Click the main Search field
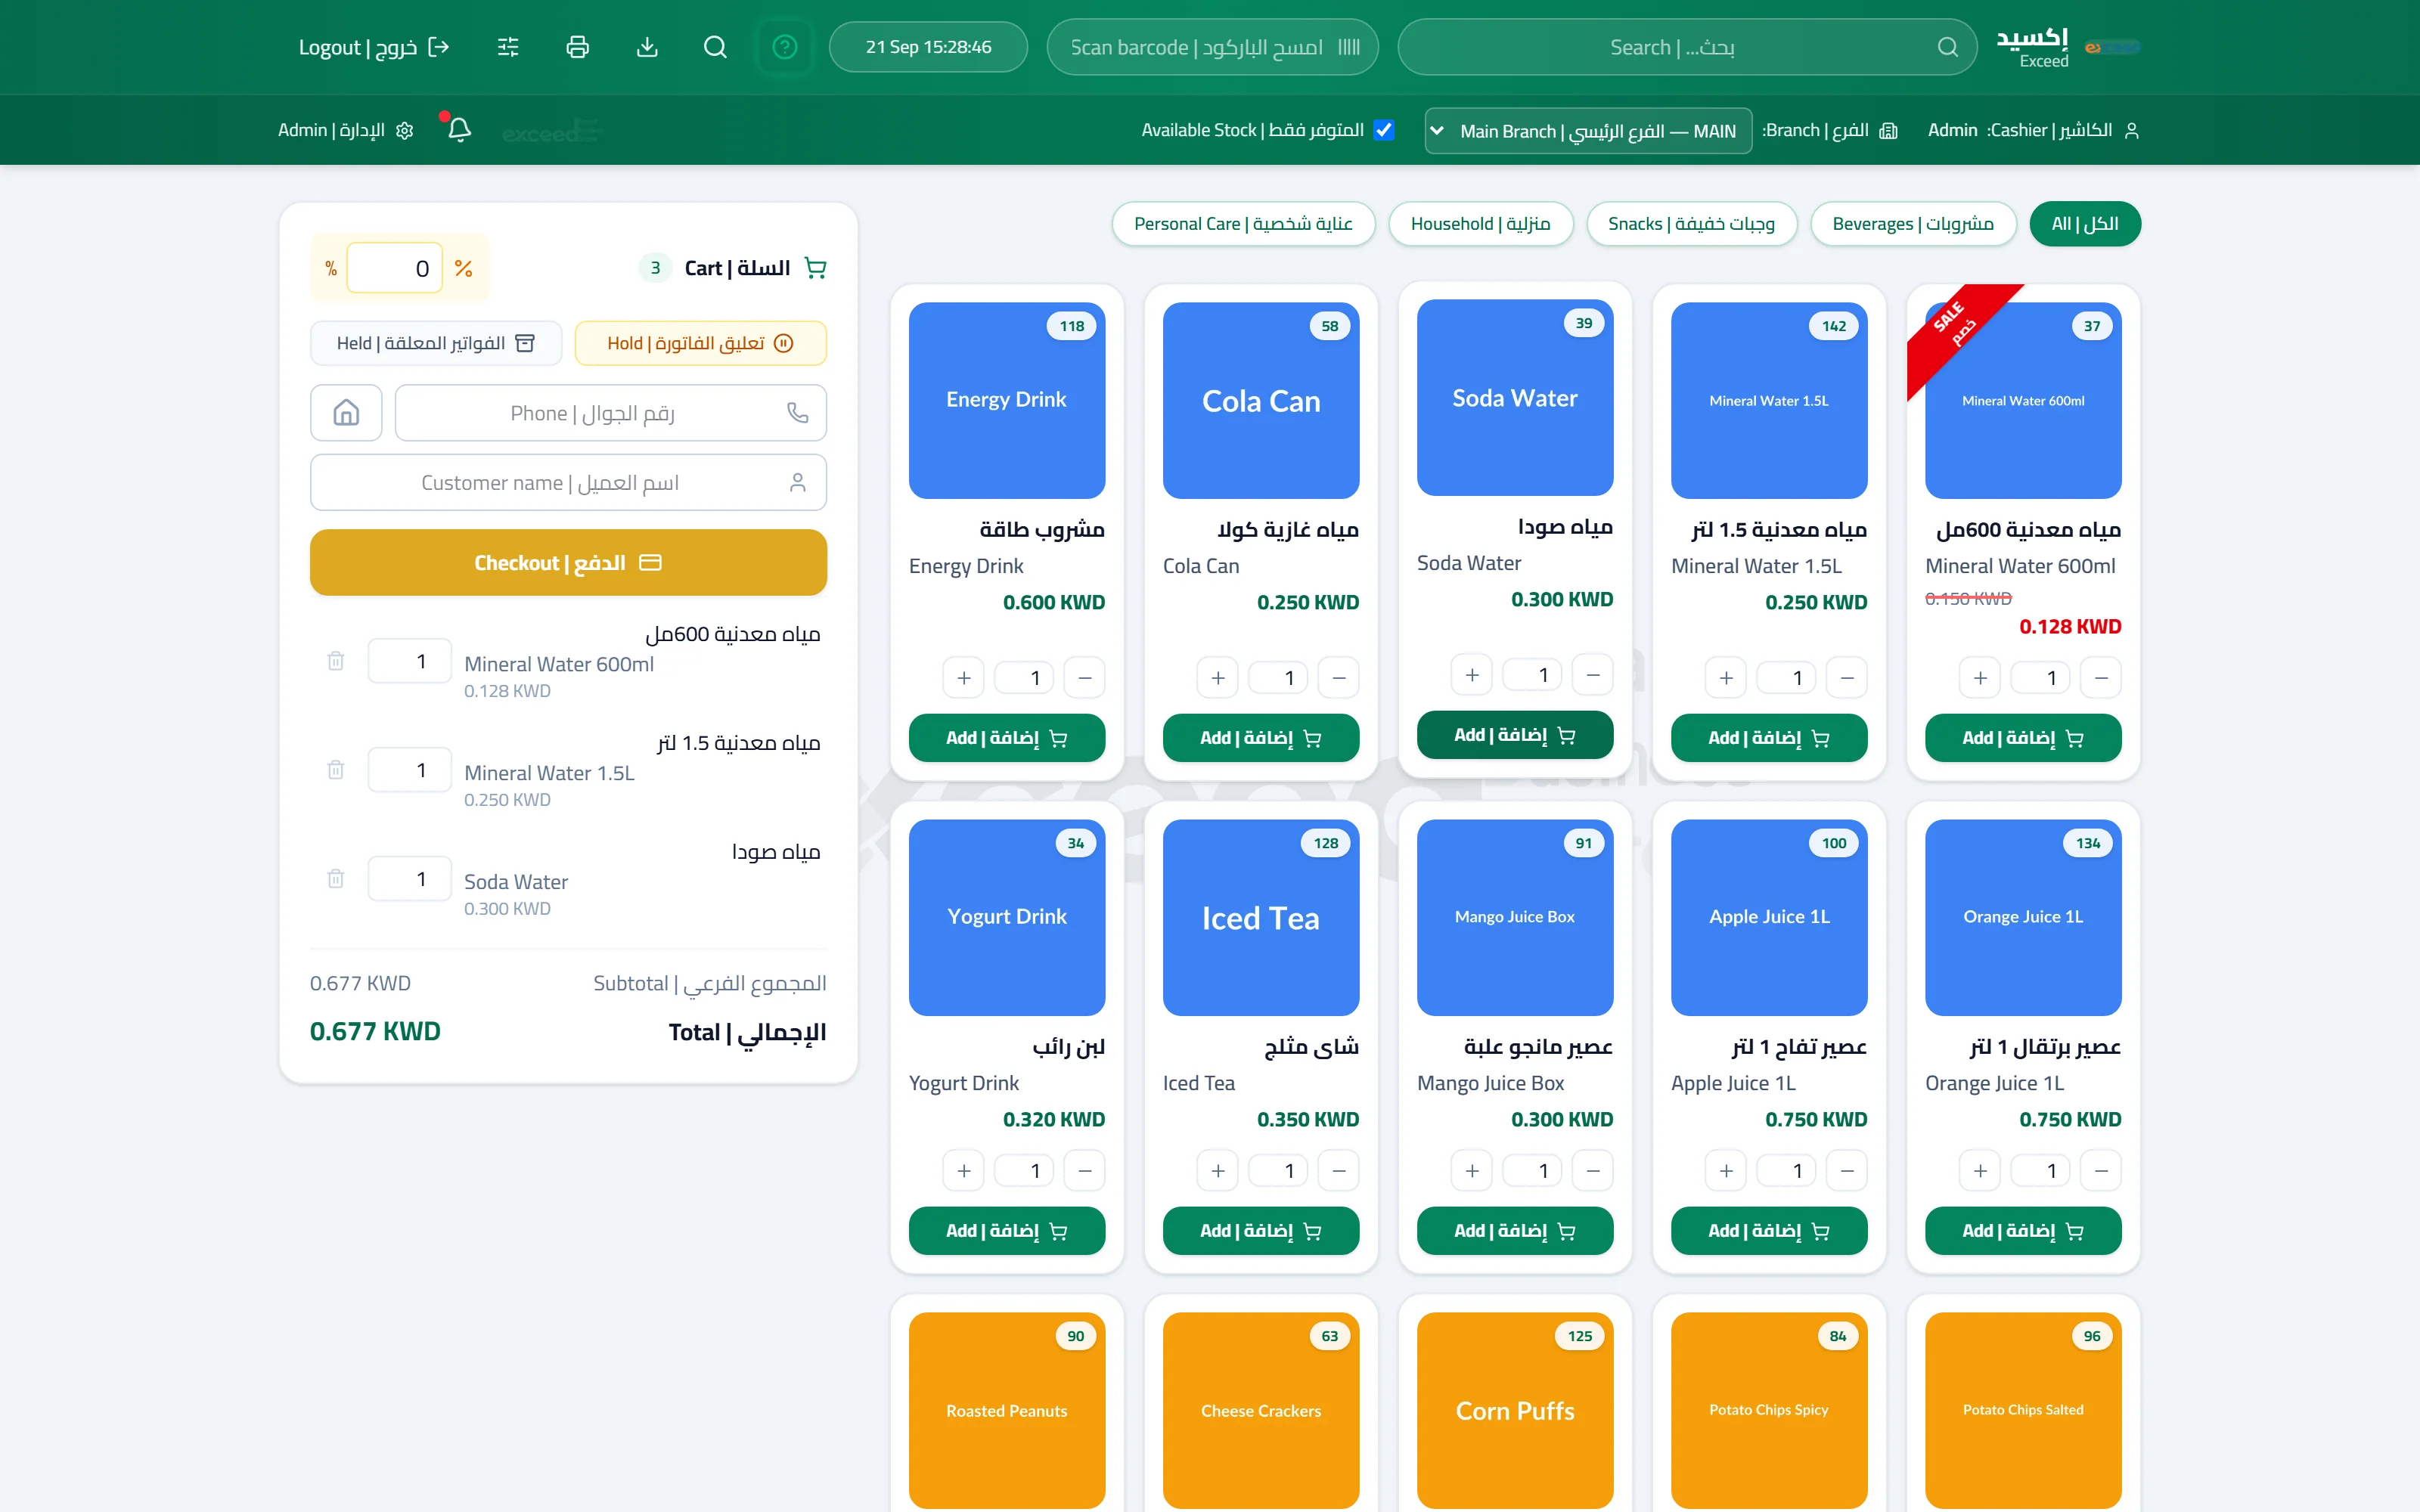 point(1687,47)
